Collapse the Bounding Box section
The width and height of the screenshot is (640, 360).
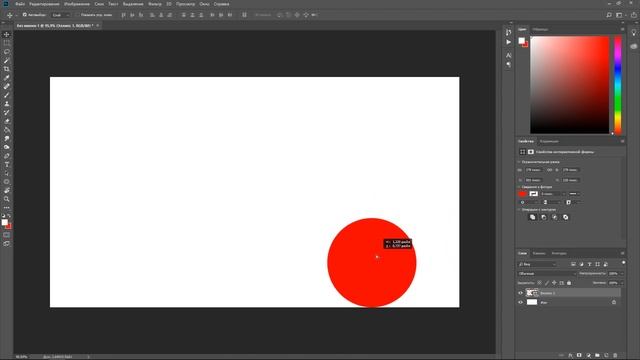(520, 162)
